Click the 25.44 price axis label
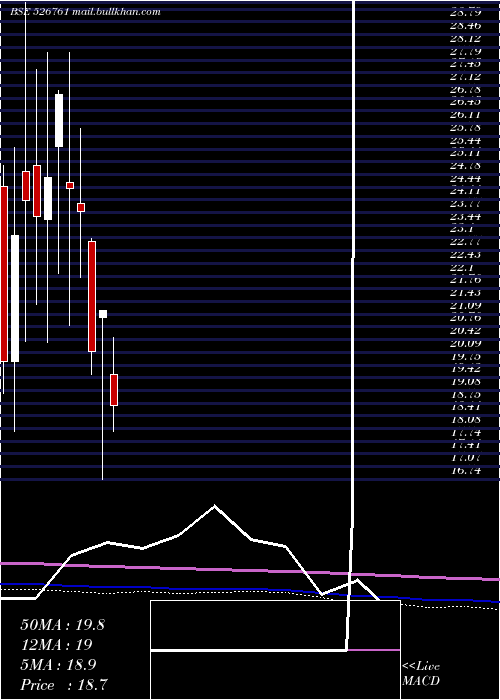This screenshot has width=500, height=700. (466, 140)
